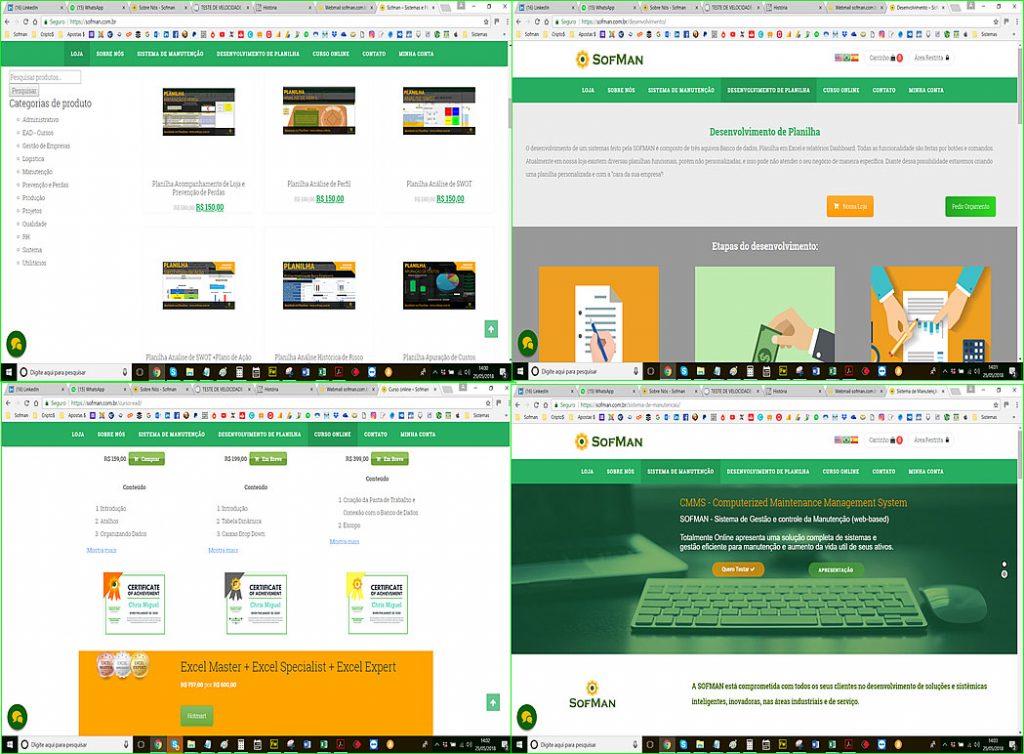Click the Pesquisar button in Loja window

point(24,91)
